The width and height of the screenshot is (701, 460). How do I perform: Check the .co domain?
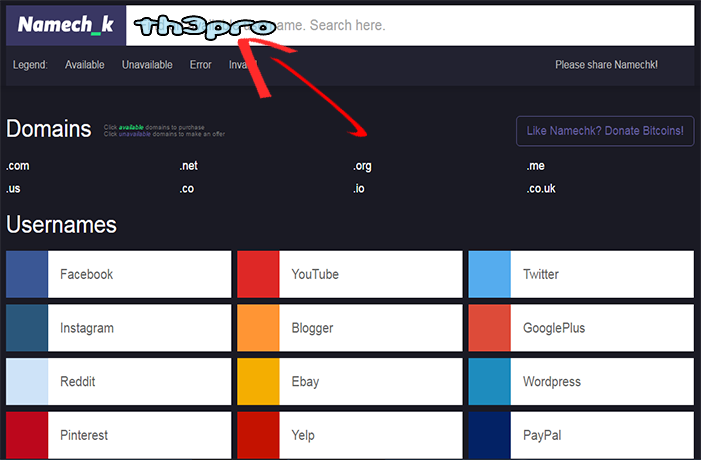(187, 189)
